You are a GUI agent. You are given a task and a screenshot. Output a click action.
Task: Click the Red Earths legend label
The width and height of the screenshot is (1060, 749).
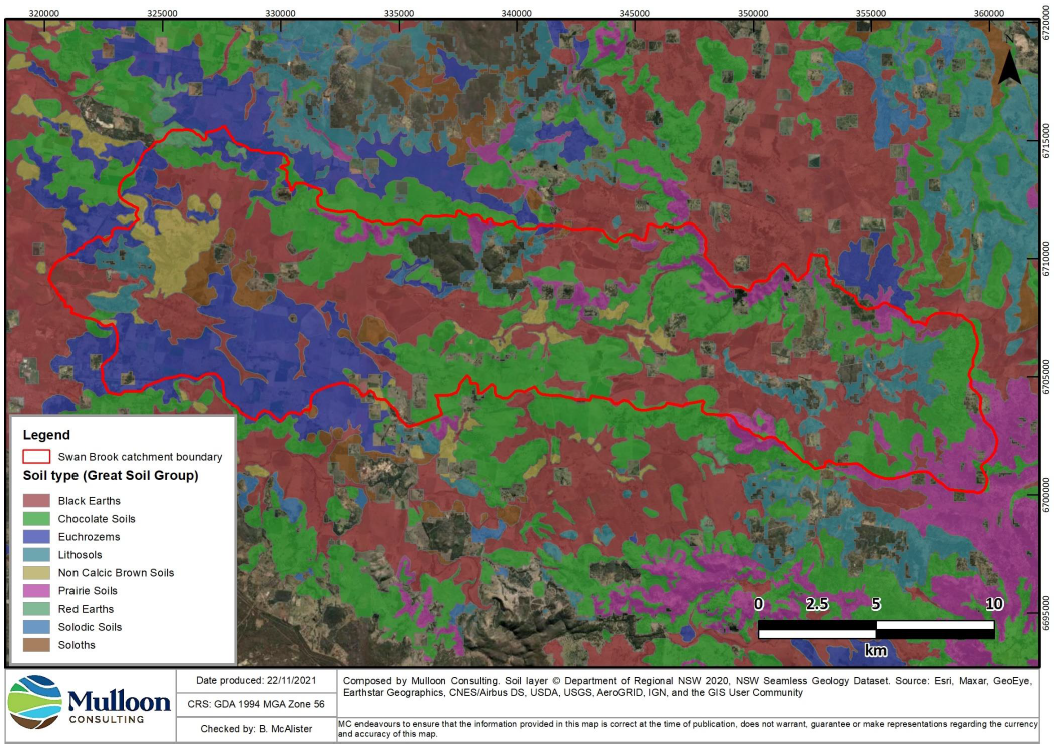click(86, 609)
